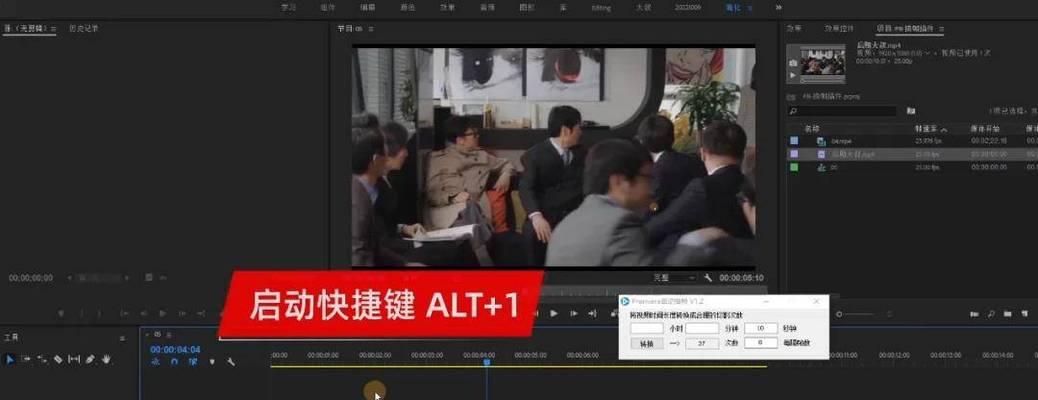1038x400 pixels.
Task: Open the 完整 playback resolution dropdown
Action: tap(674, 278)
